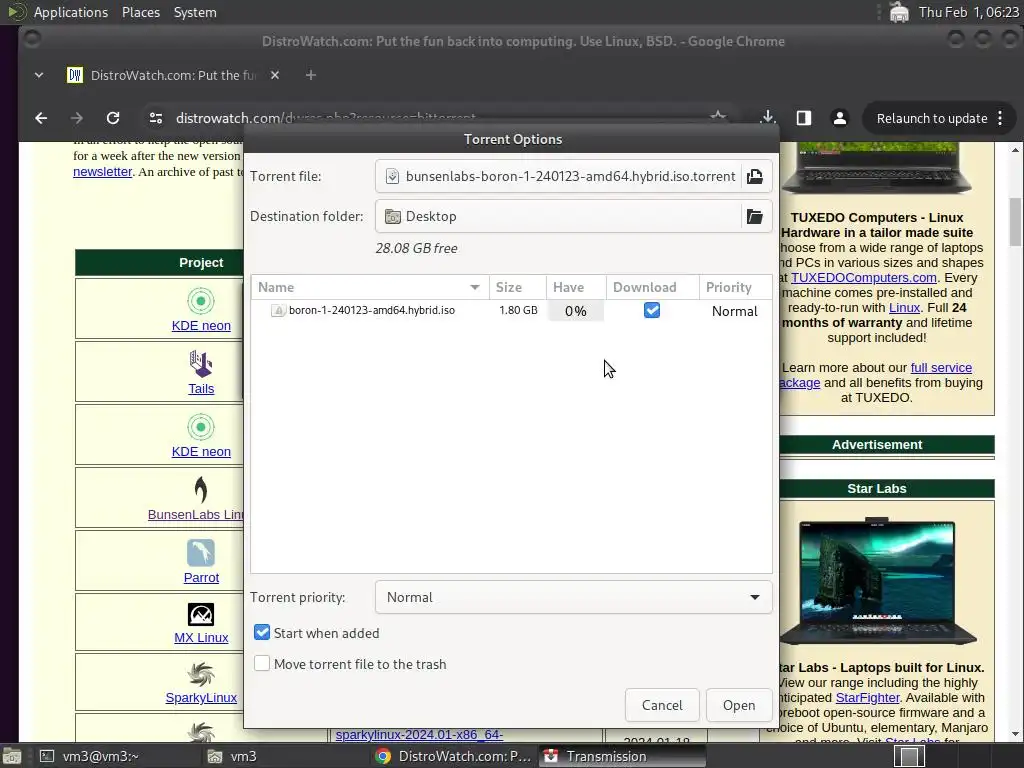The width and height of the screenshot is (1024, 768).
Task: Open the Places menu
Action: [141, 12]
